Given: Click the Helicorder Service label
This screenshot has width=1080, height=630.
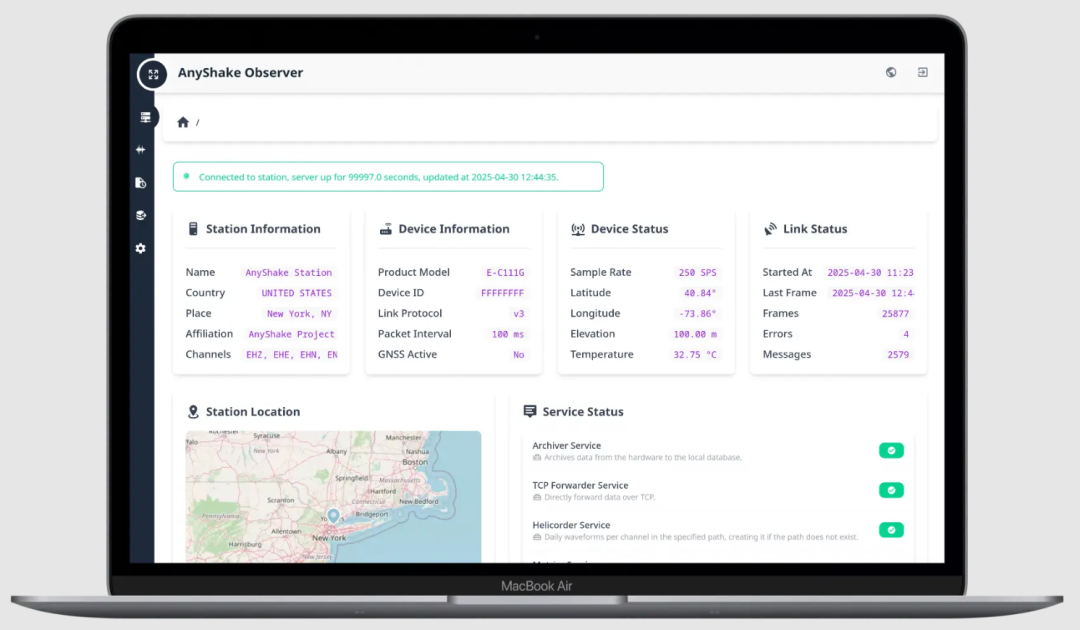Looking at the screenshot, I should click(571, 525).
